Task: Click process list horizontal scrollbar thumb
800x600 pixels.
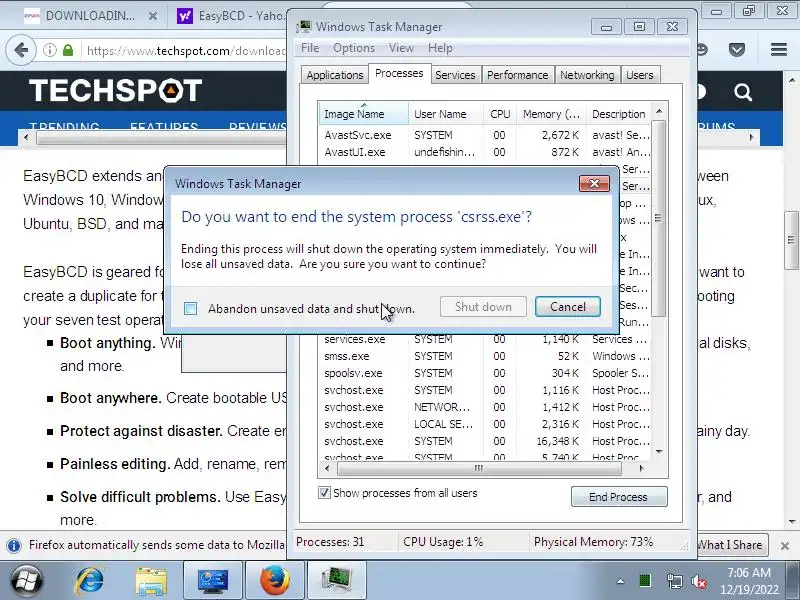Action: tap(479, 468)
